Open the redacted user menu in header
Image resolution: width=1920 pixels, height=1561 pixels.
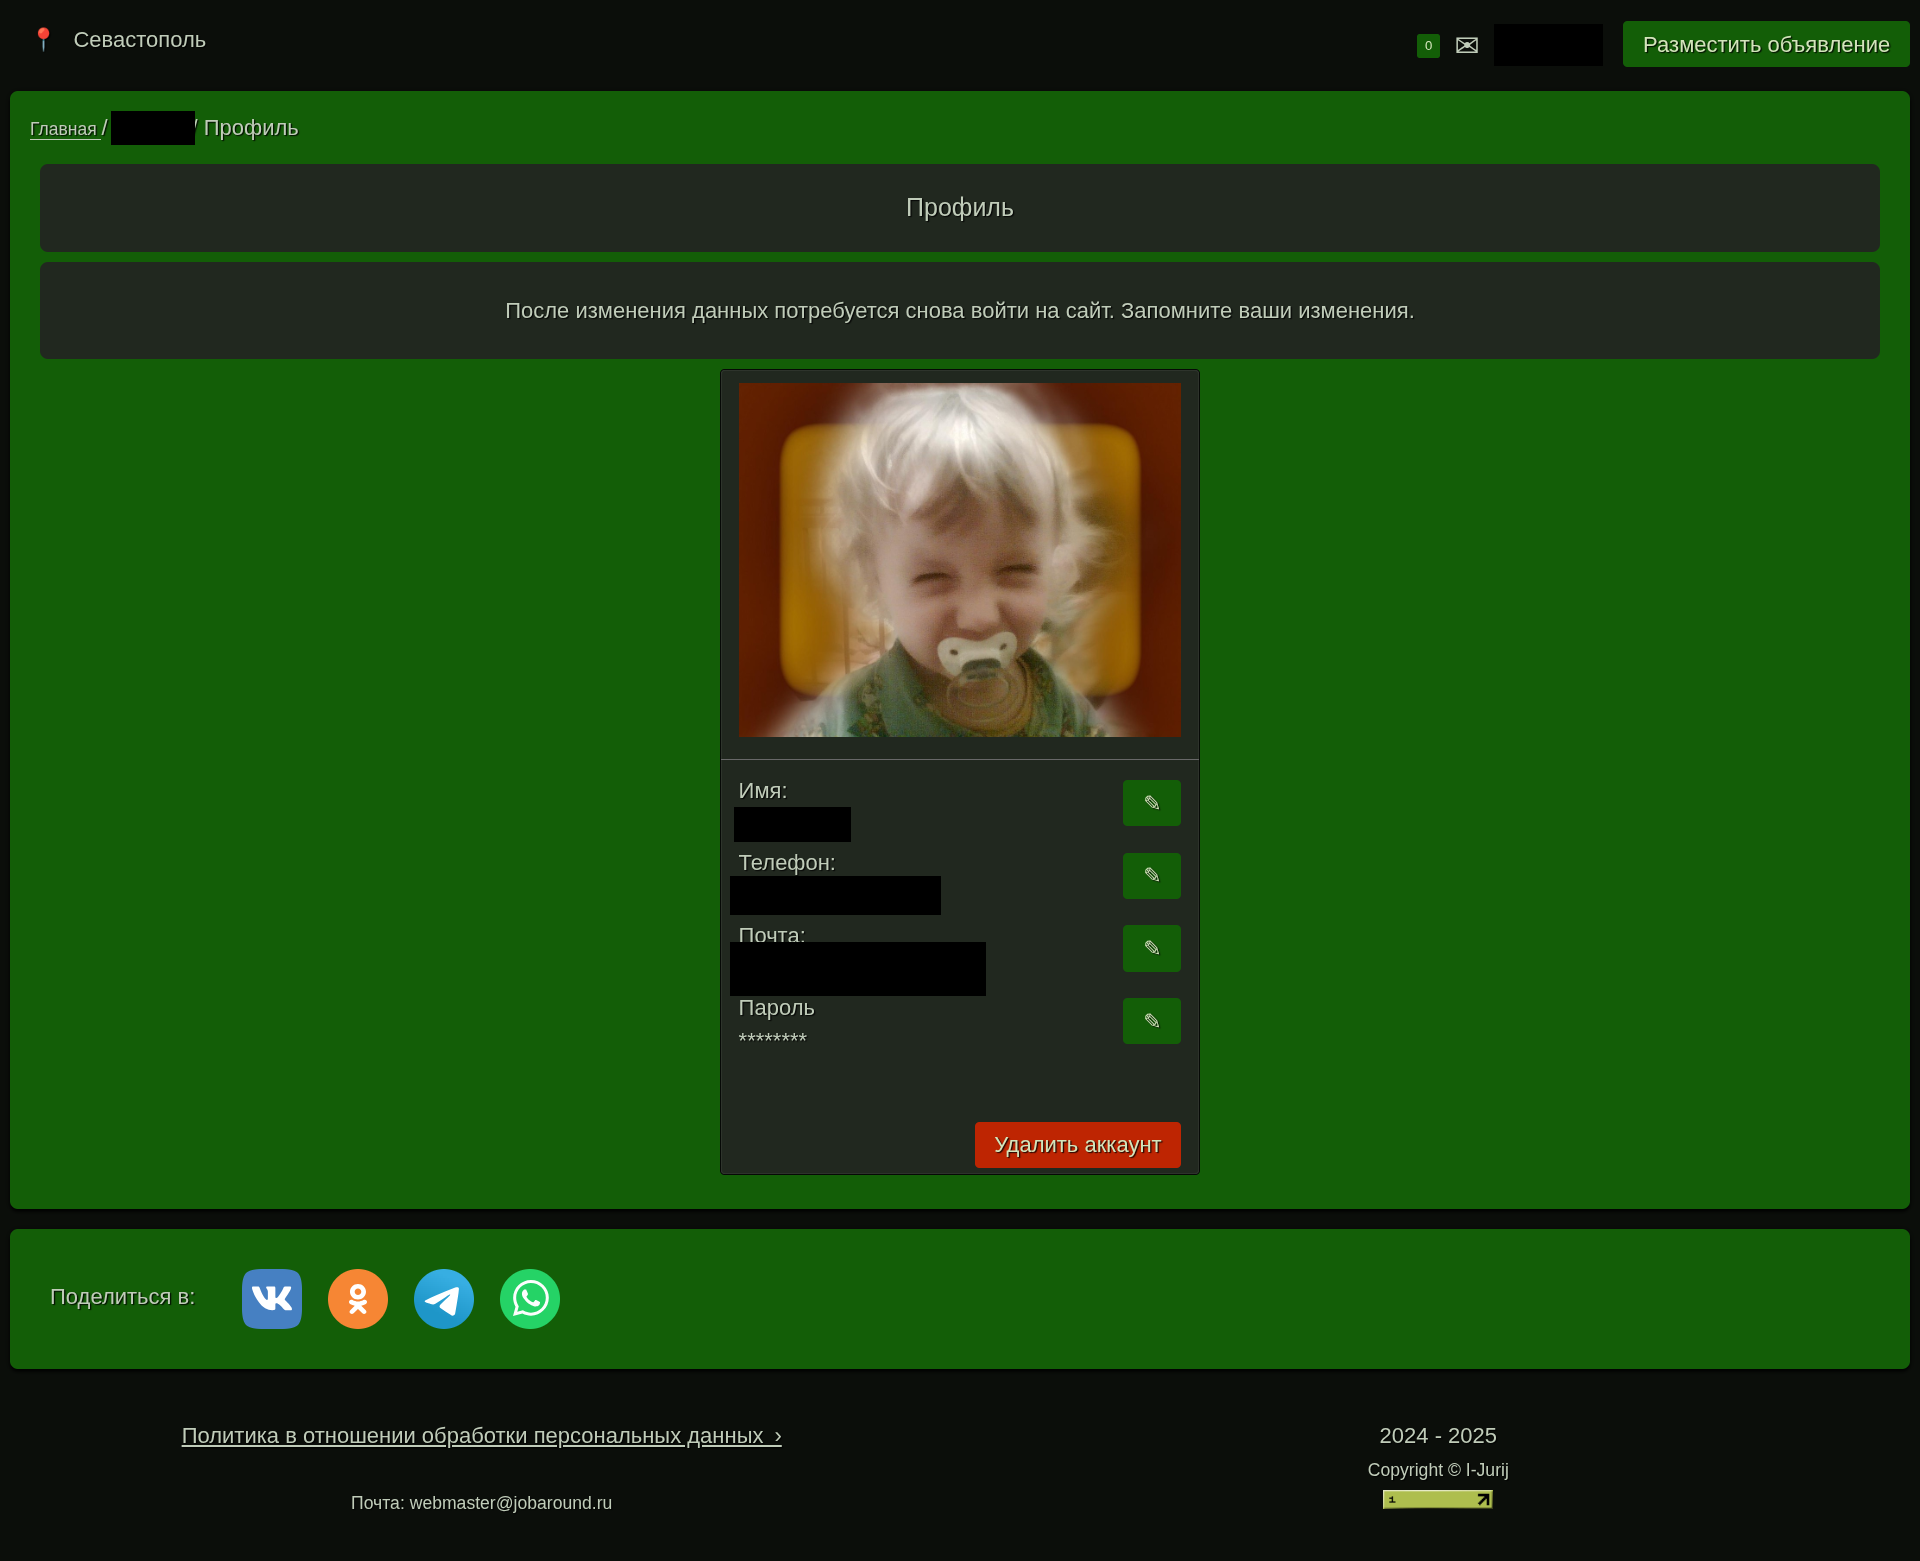pyautogui.click(x=1547, y=45)
